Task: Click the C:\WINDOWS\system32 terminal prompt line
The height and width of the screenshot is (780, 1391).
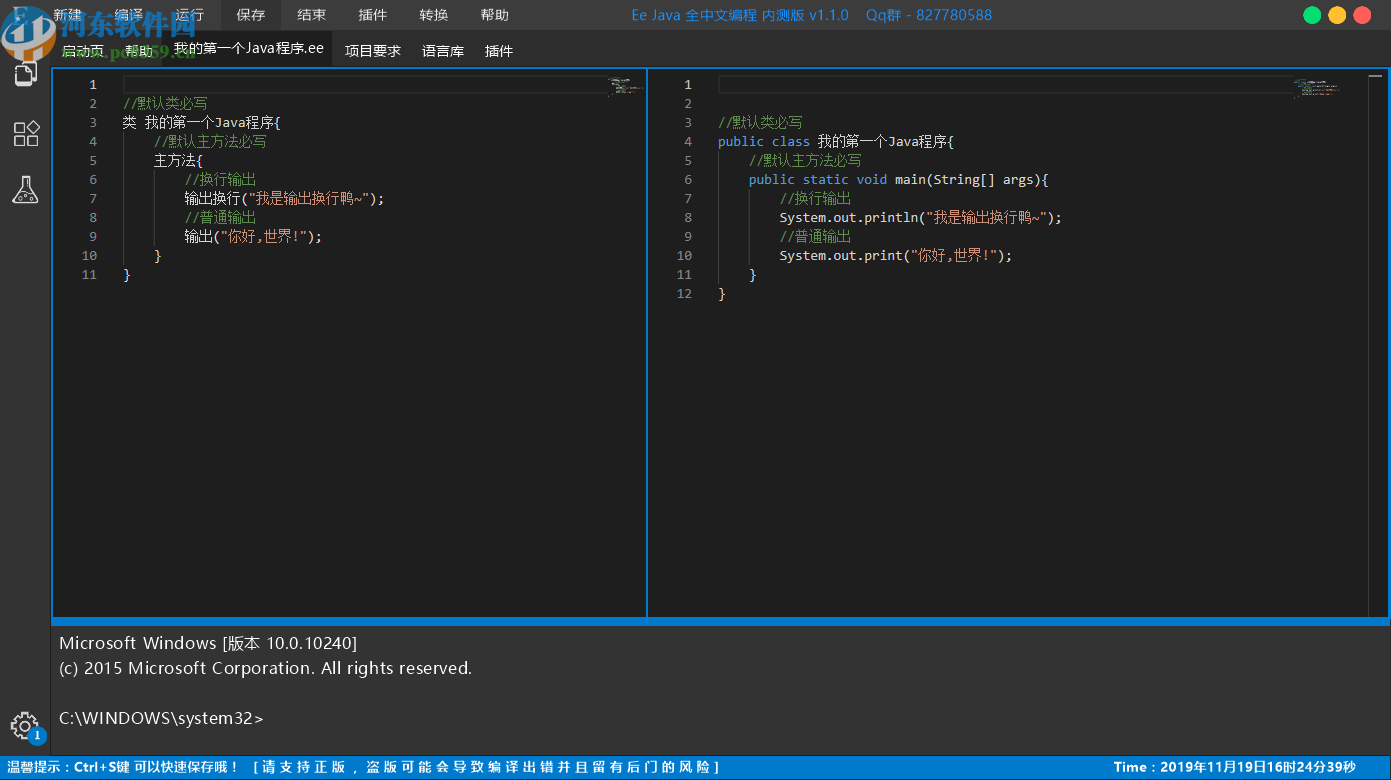Action: pyautogui.click(x=162, y=718)
